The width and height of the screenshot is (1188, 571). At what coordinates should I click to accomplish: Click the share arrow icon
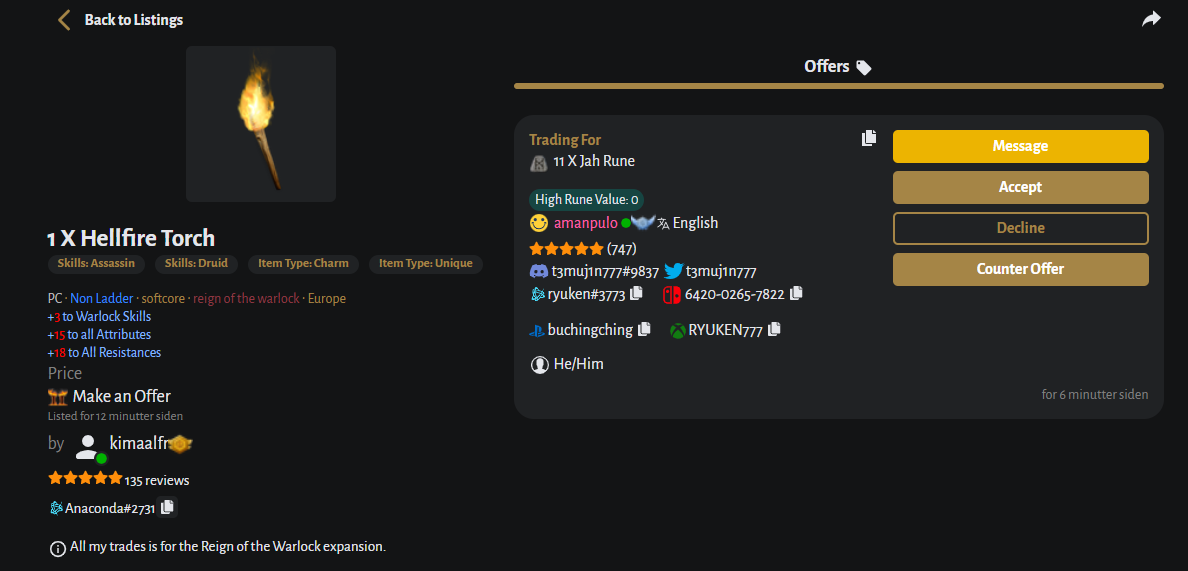coord(1151,19)
